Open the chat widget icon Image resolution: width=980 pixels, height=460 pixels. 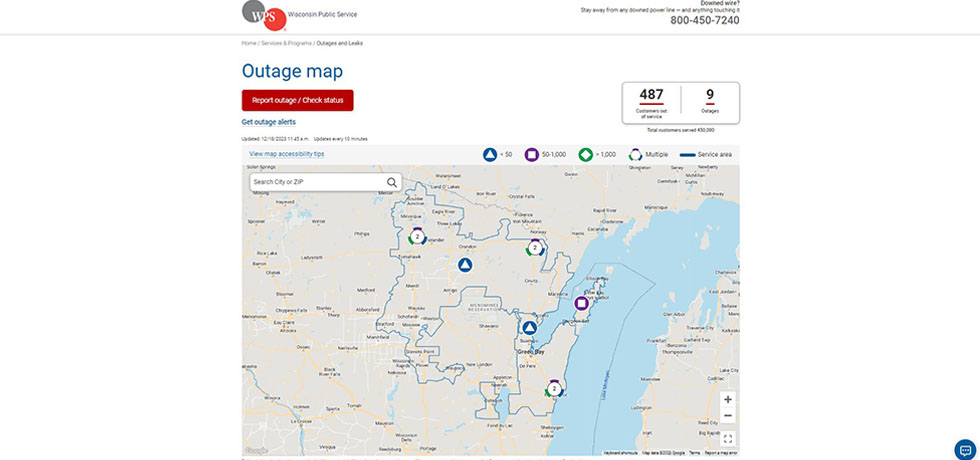(x=964, y=449)
